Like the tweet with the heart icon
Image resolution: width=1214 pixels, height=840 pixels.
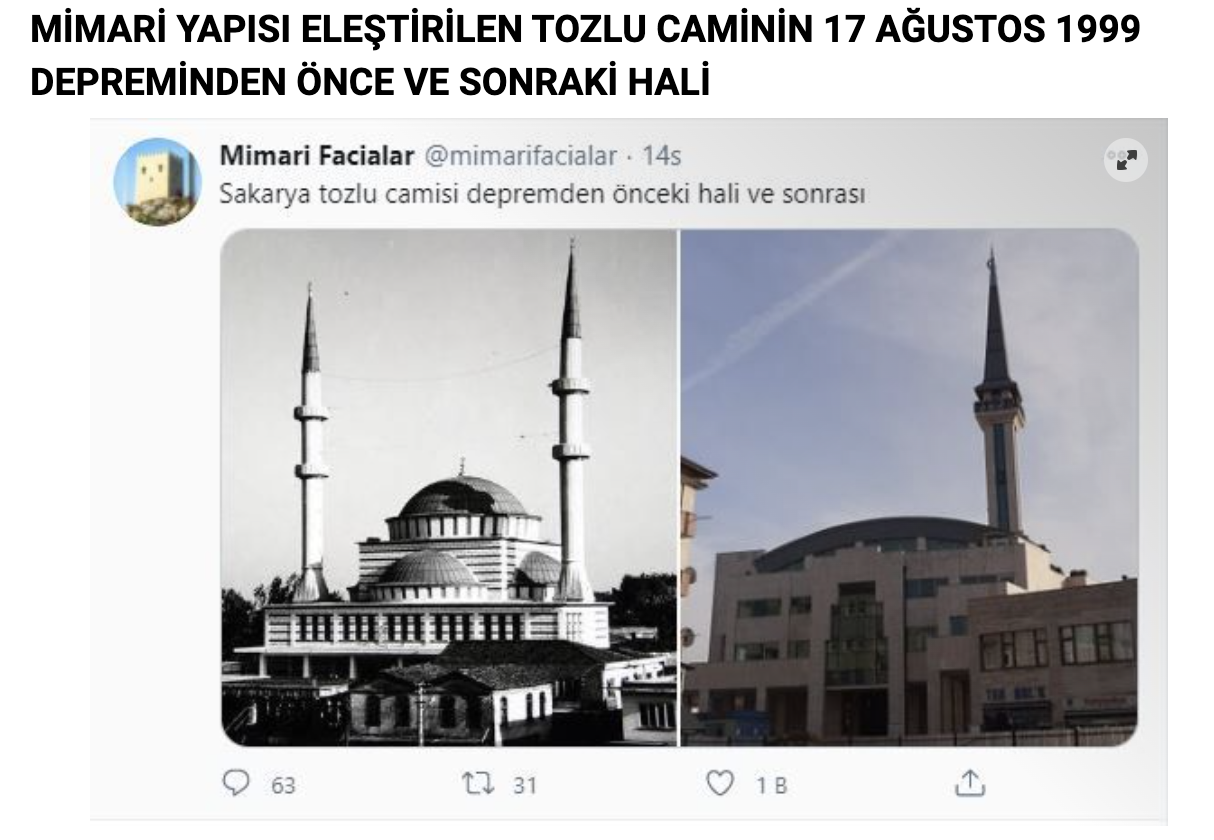(720, 783)
